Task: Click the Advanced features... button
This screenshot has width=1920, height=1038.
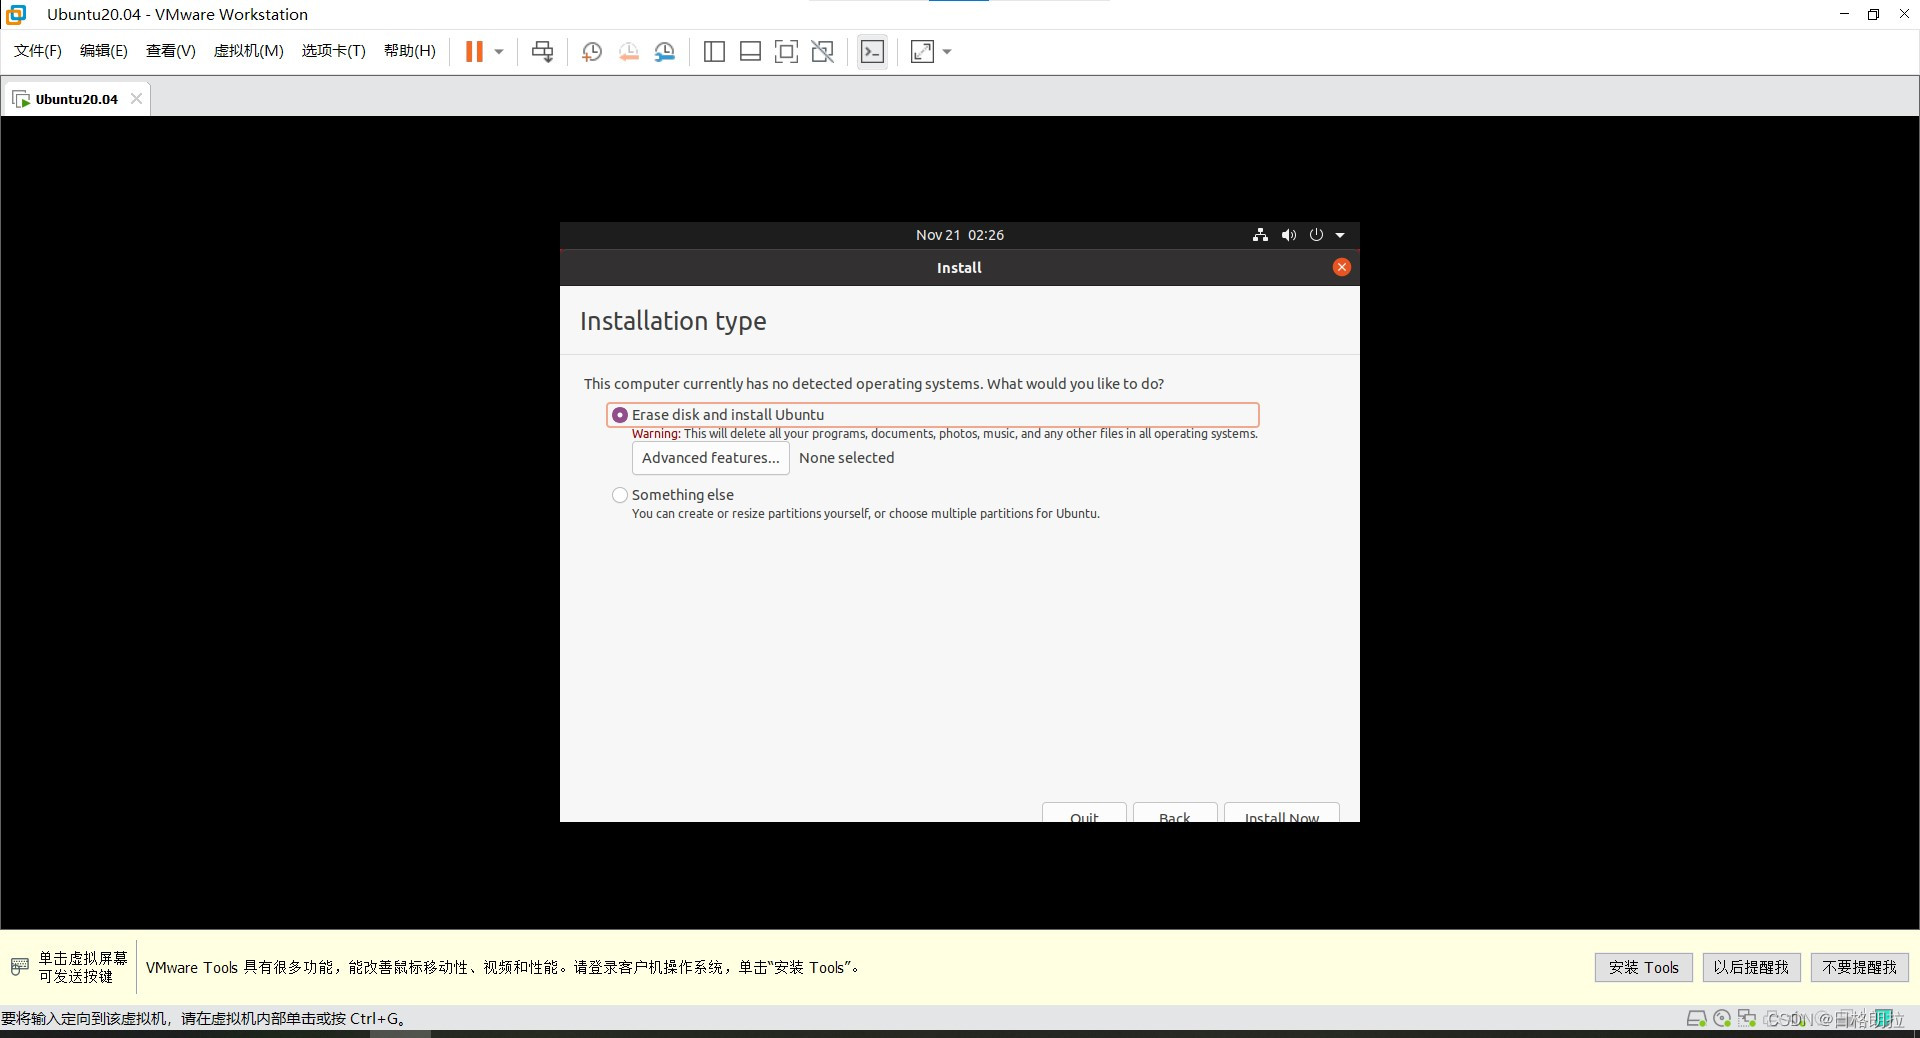Action: 710,458
